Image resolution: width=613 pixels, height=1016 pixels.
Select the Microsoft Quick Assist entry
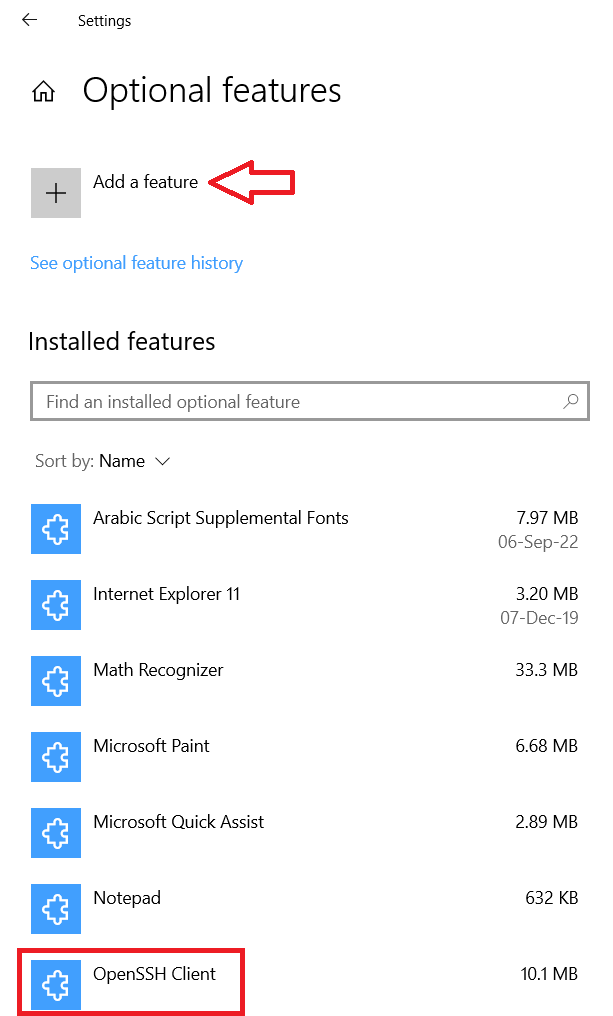179,822
